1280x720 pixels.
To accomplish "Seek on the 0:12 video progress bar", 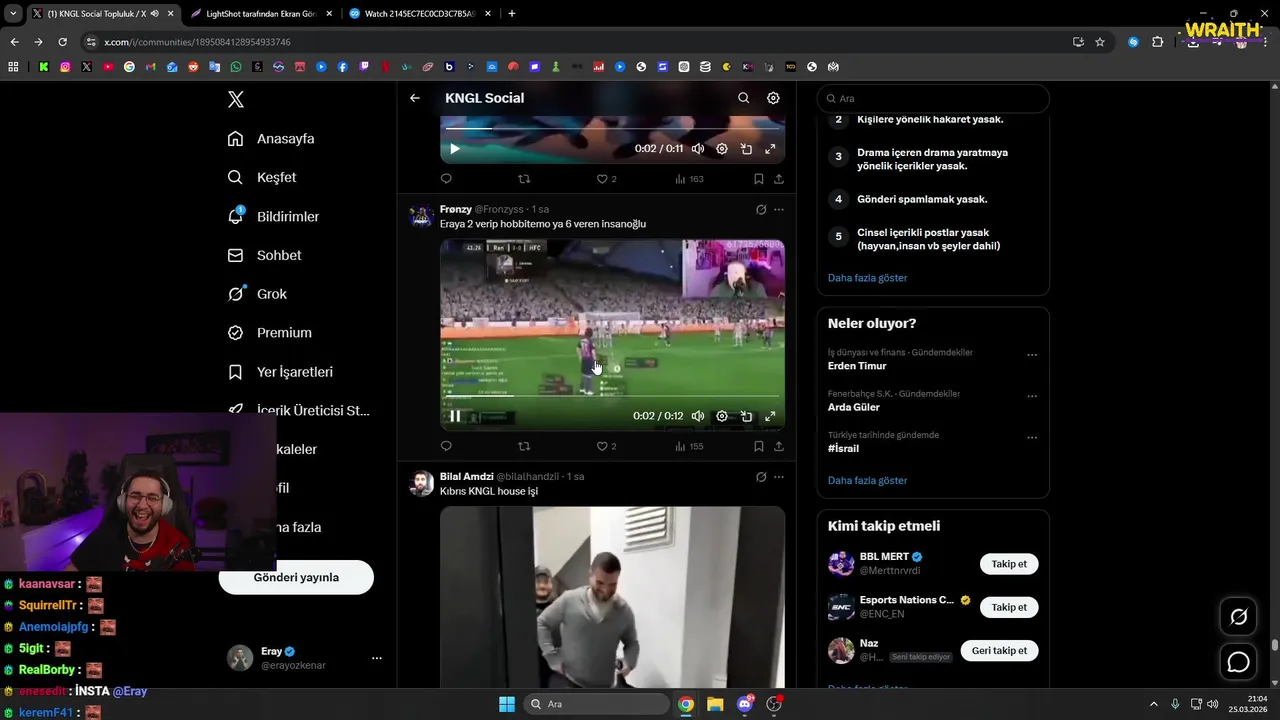I will 612,395.
